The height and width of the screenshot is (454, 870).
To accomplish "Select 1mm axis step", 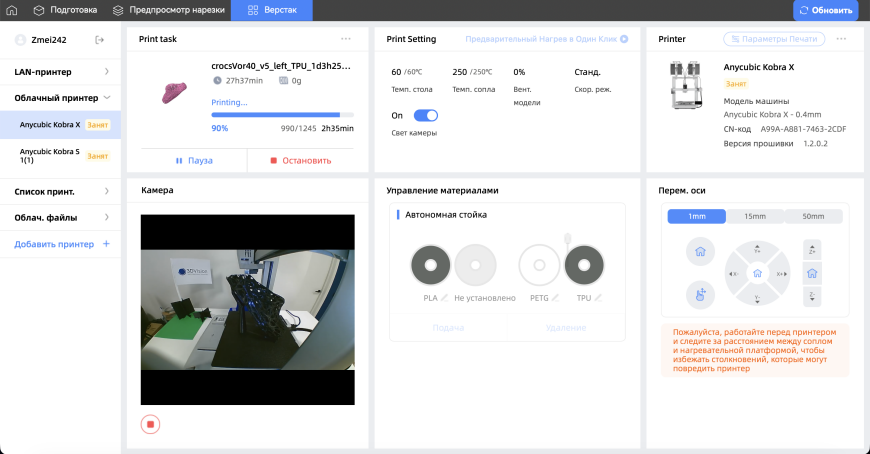I will pyautogui.click(x=697, y=216).
